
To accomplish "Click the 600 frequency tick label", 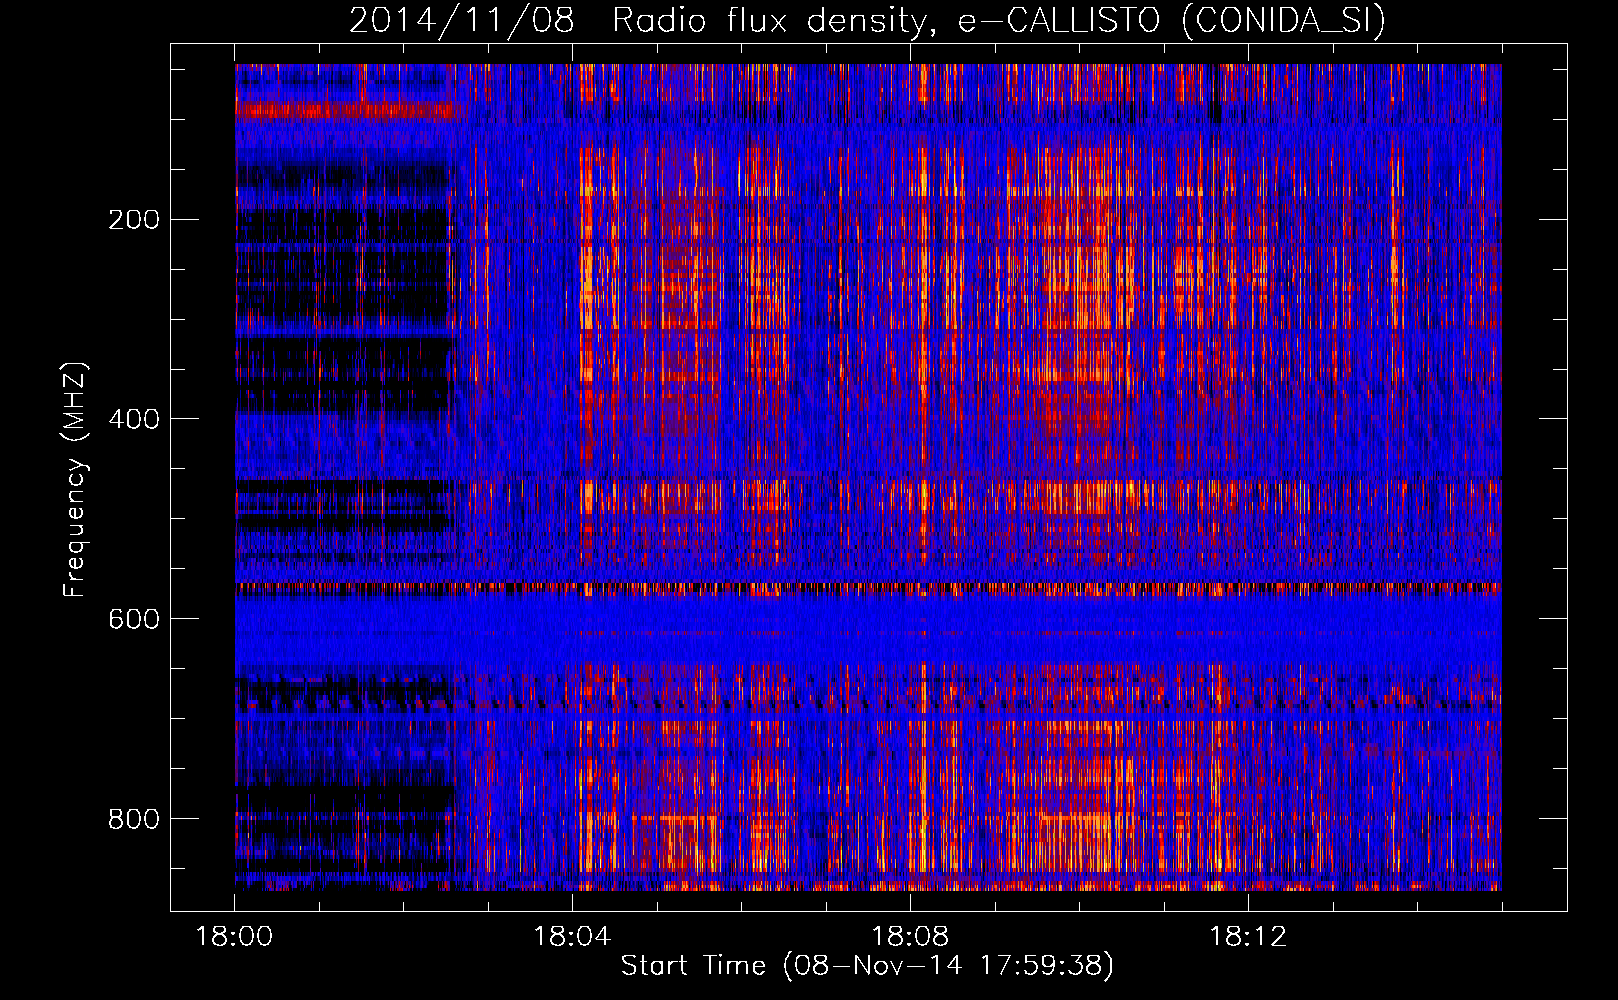I will pyautogui.click(x=133, y=619).
